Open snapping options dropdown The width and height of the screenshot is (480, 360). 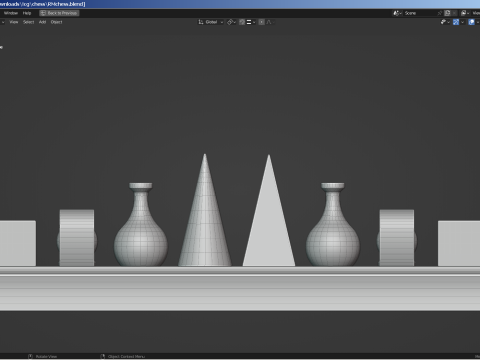[x=251, y=22]
